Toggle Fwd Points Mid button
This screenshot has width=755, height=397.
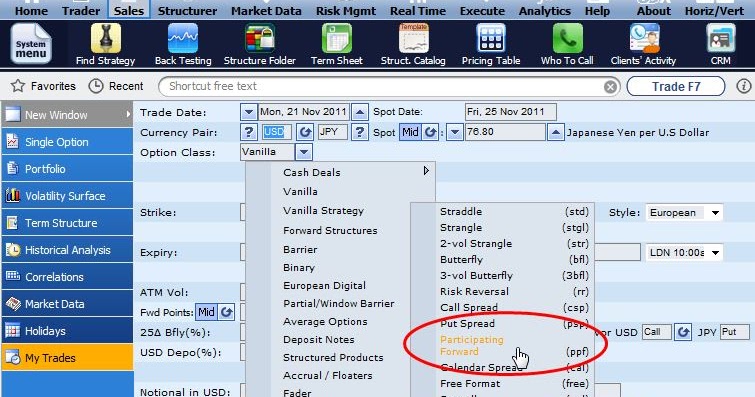[207, 312]
